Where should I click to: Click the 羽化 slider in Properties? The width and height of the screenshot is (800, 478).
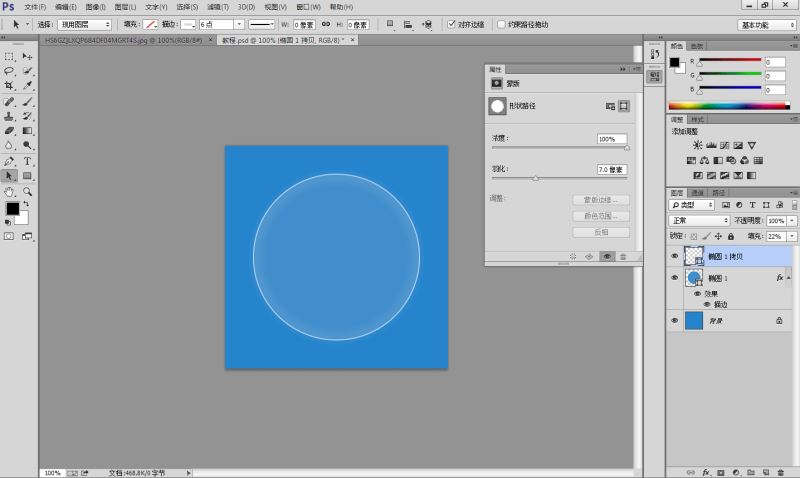click(x=536, y=177)
